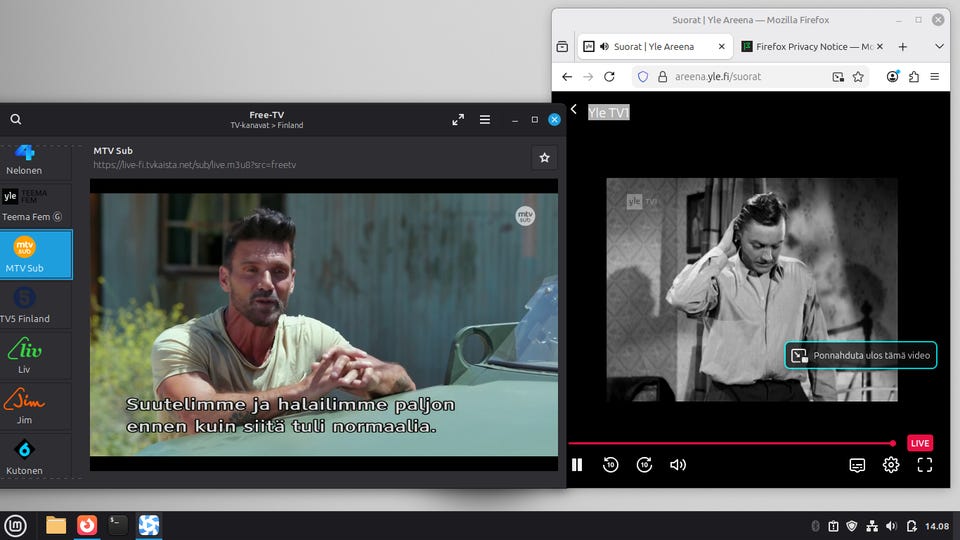The image size is (960, 540).
Task: Select Liv channel
Action: click(36, 356)
